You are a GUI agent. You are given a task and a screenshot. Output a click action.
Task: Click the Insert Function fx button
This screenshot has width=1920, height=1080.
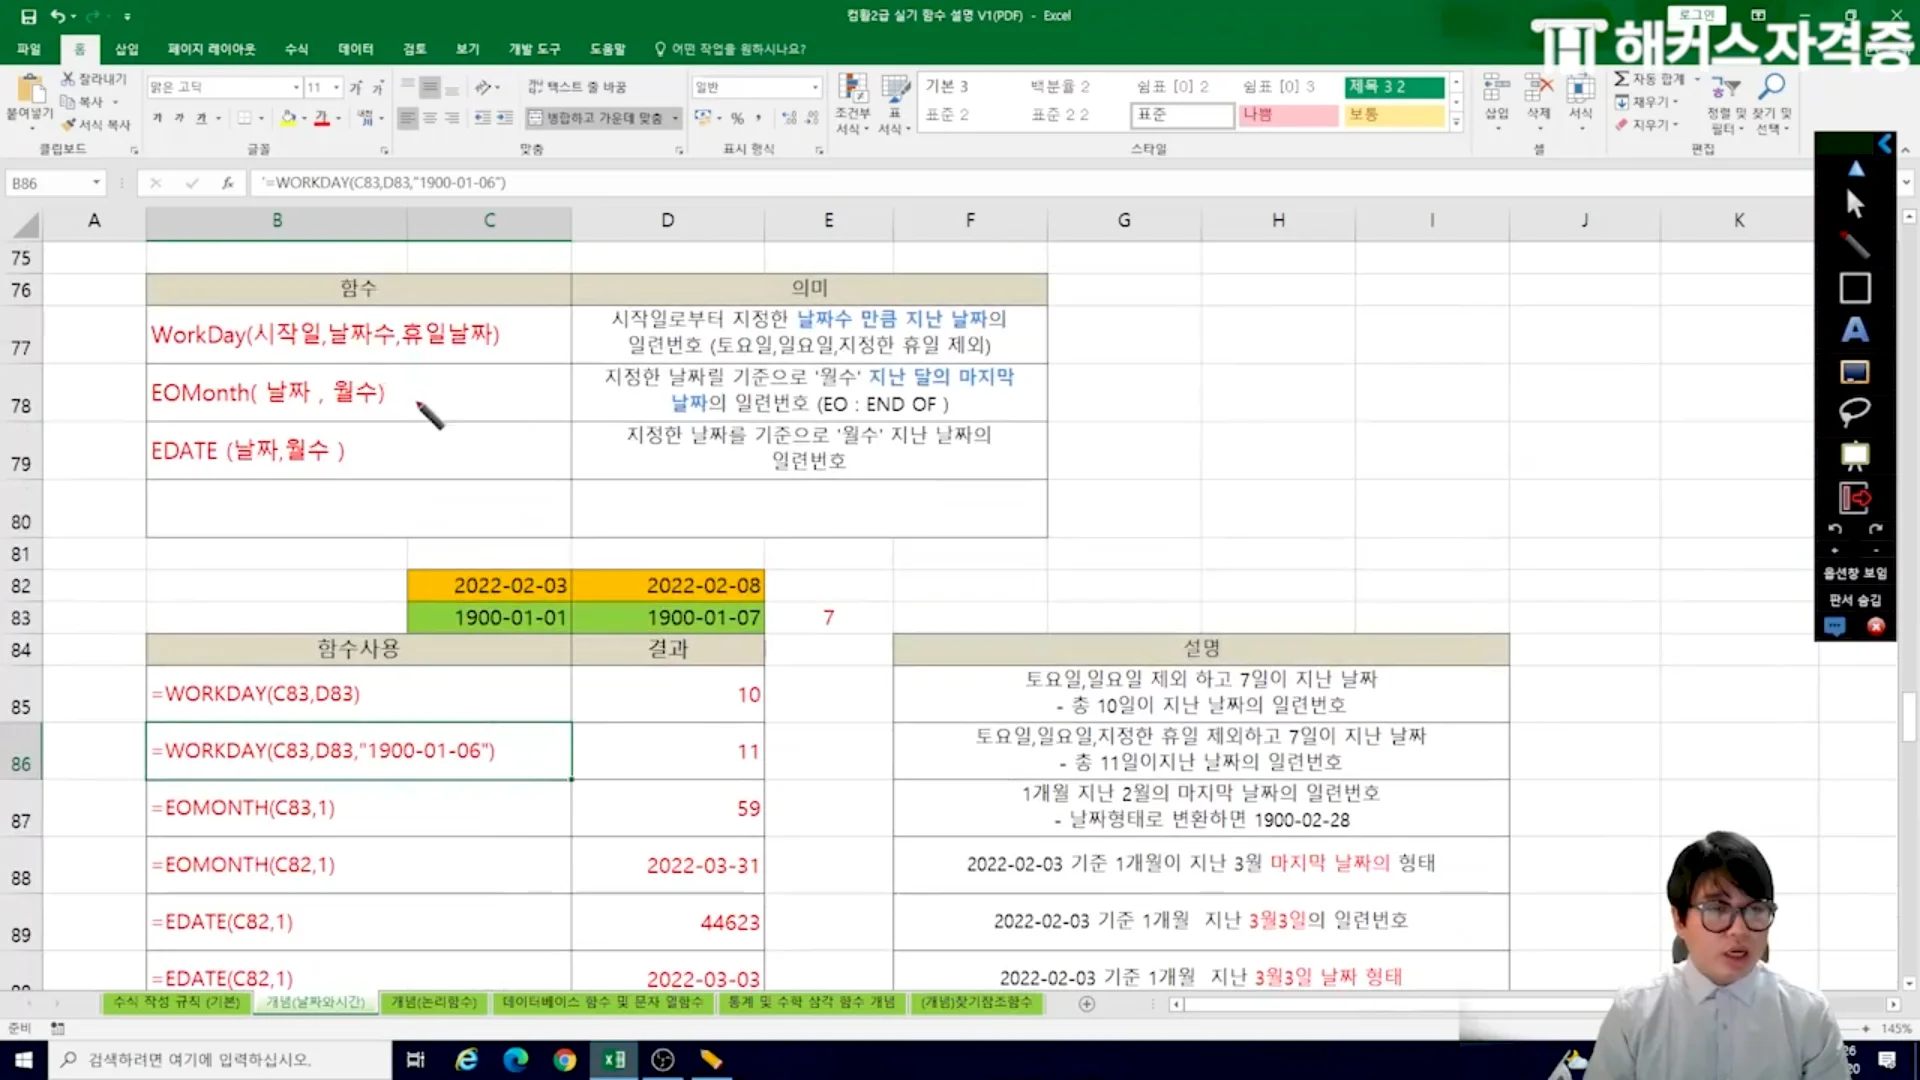tap(228, 183)
